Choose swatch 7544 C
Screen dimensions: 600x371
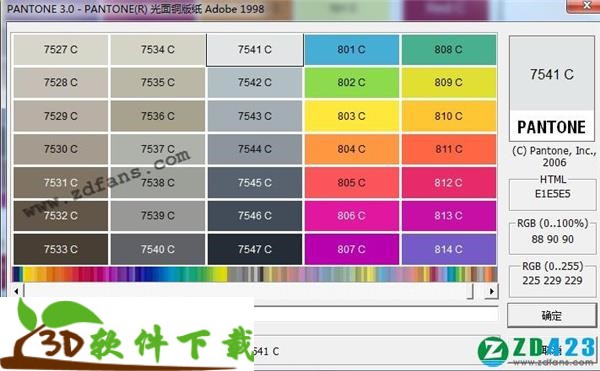coord(255,149)
